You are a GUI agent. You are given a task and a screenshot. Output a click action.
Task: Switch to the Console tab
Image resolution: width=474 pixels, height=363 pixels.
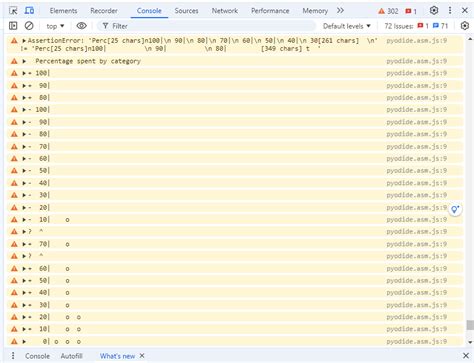point(149,11)
